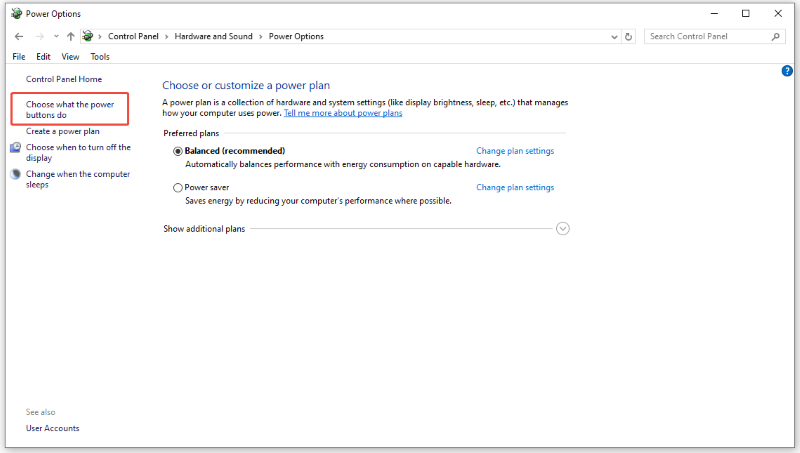Click the Back navigation arrow
Screen dimensions: 800x453
19,37
